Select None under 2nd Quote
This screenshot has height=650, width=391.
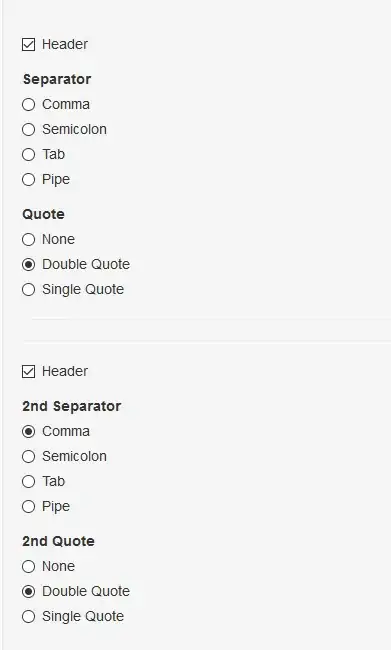pyautogui.click(x=28, y=567)
